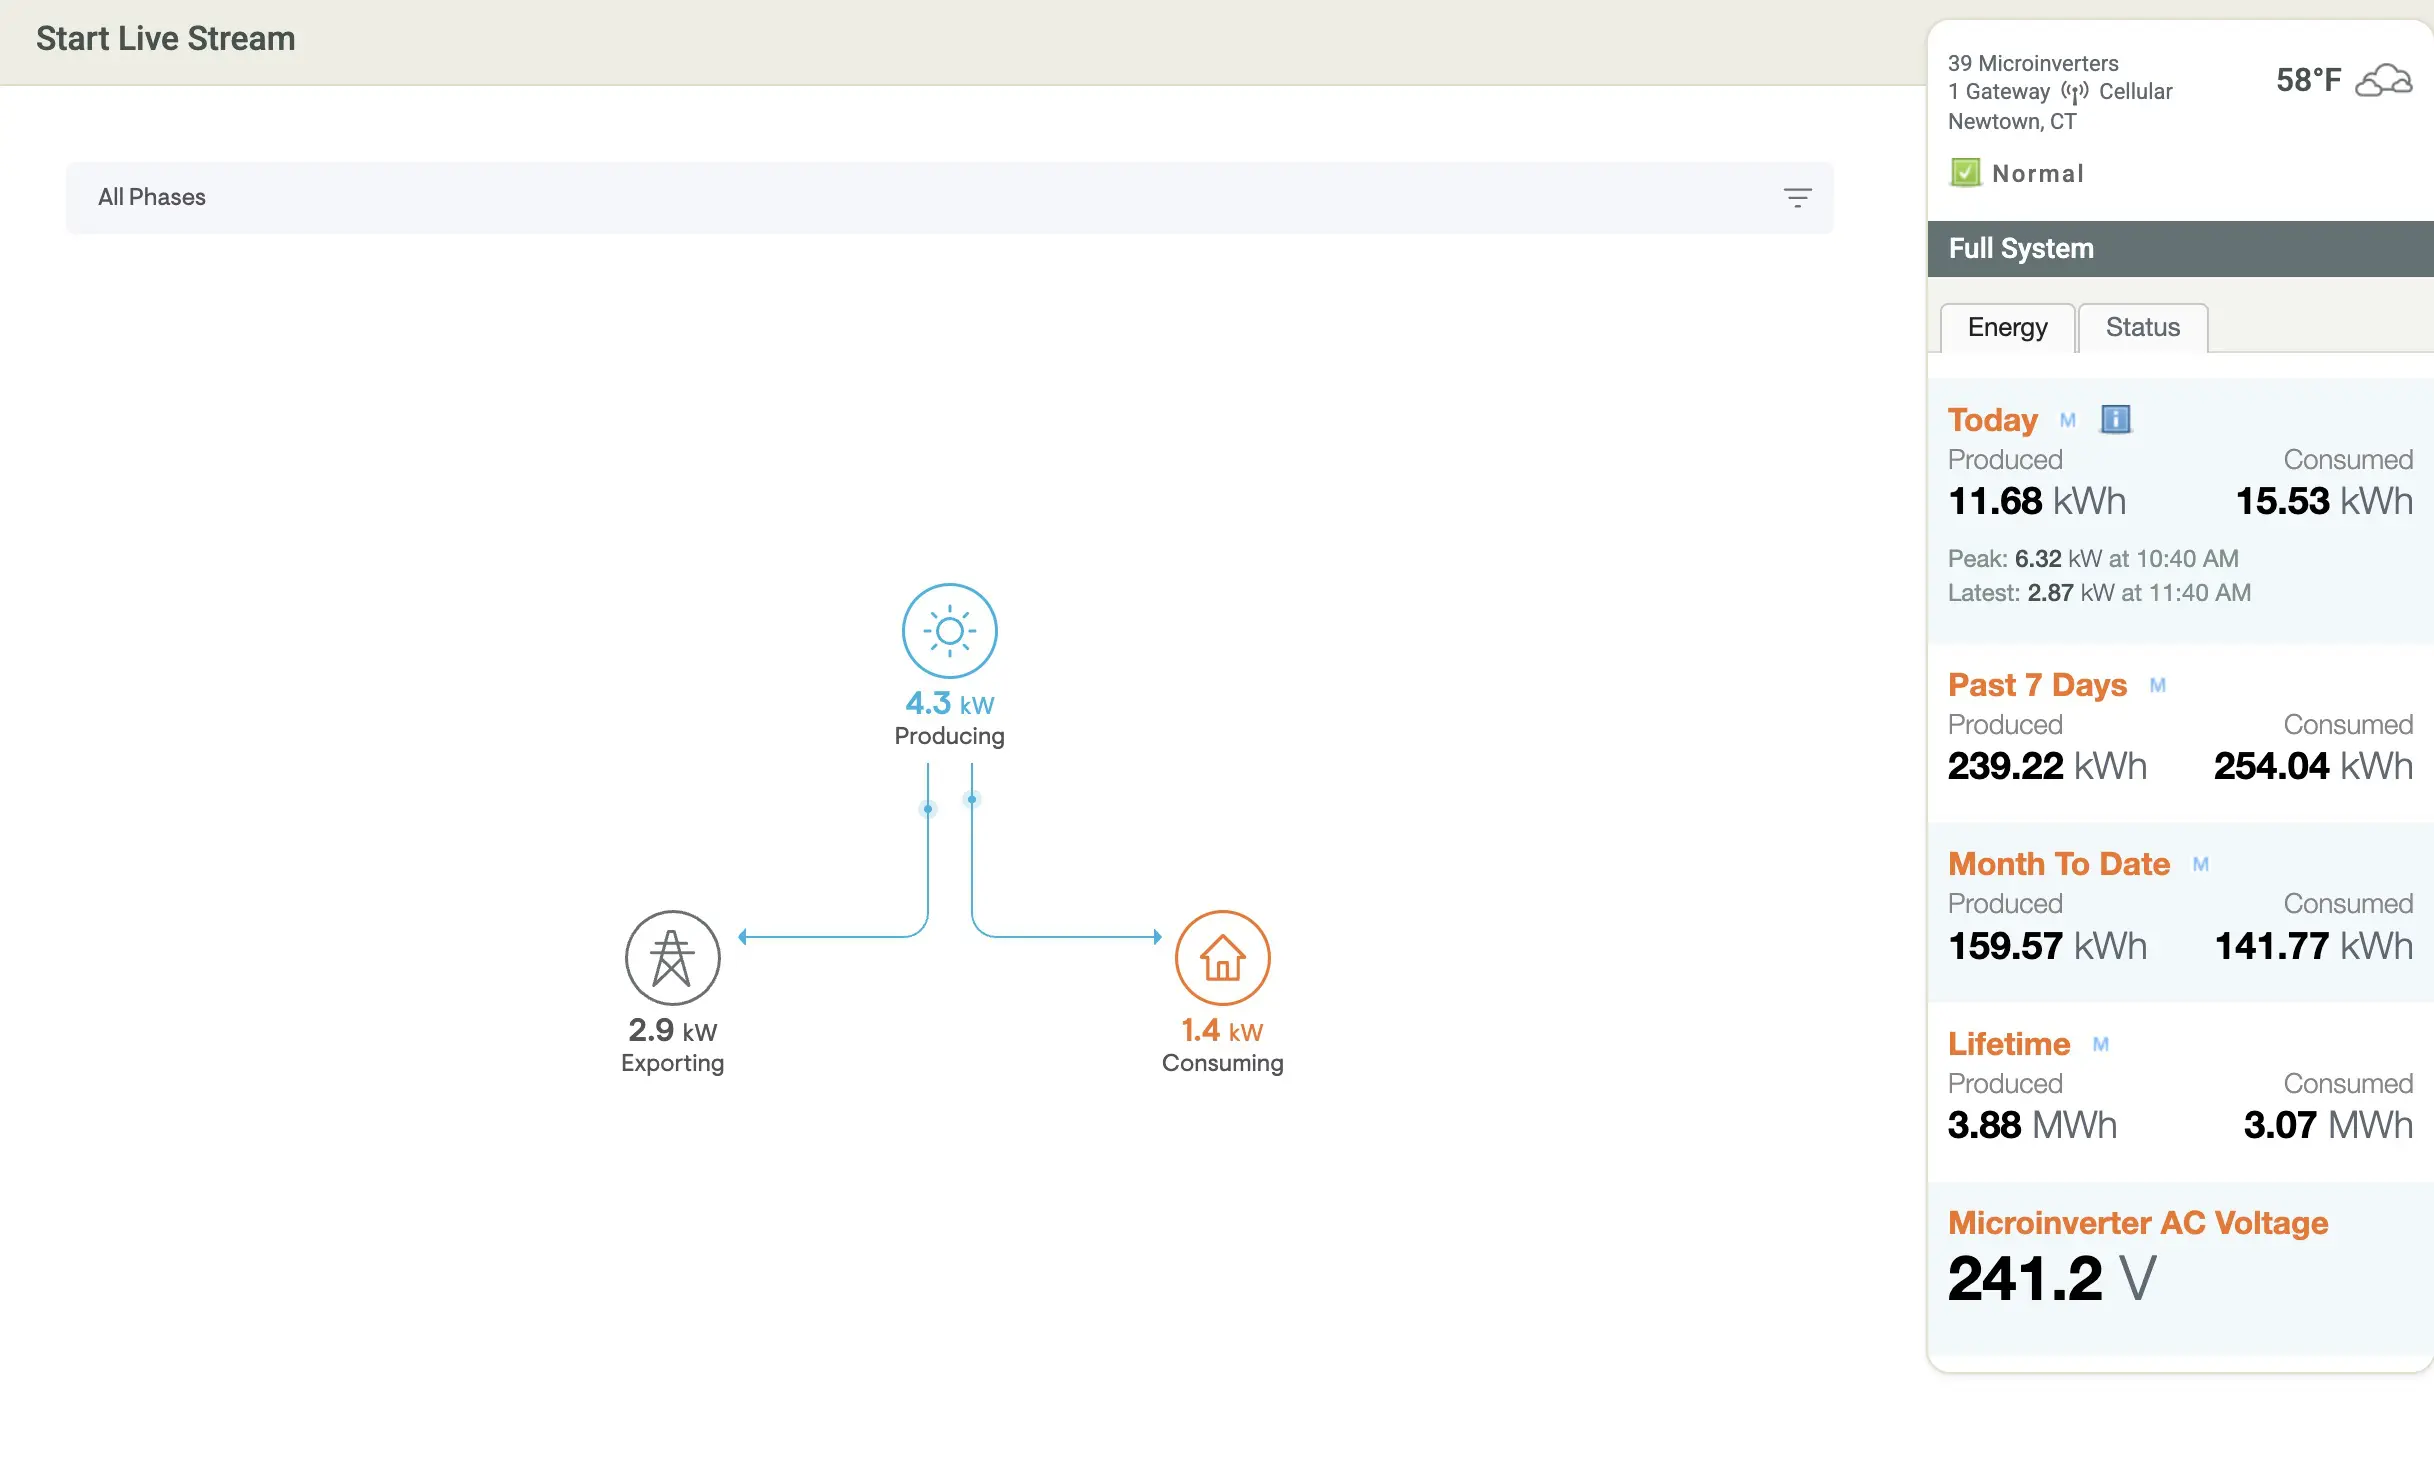
Task: Click the 1.4 kW Consuming value
Action: (1222, 1031)
